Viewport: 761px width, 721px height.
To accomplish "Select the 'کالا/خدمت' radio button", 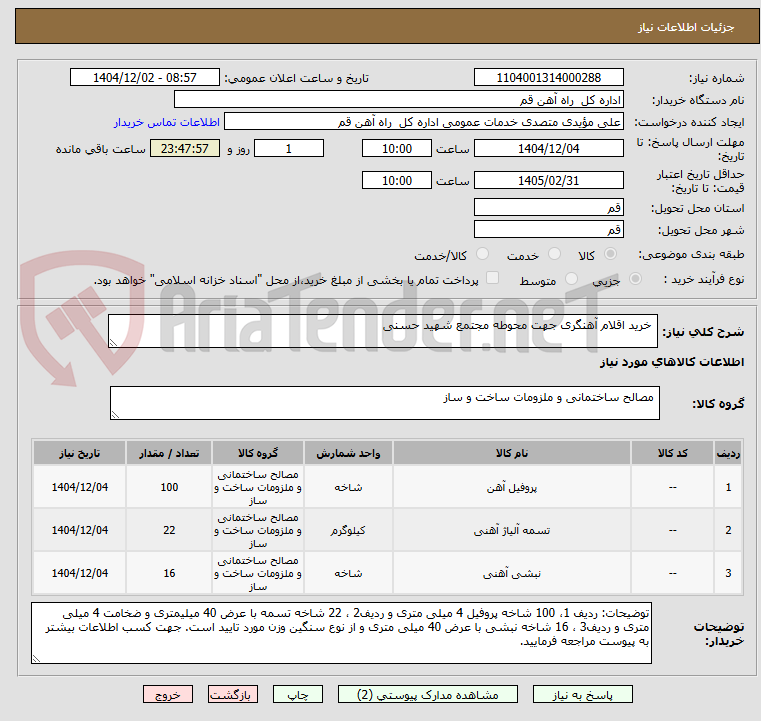I will [482, 254].
